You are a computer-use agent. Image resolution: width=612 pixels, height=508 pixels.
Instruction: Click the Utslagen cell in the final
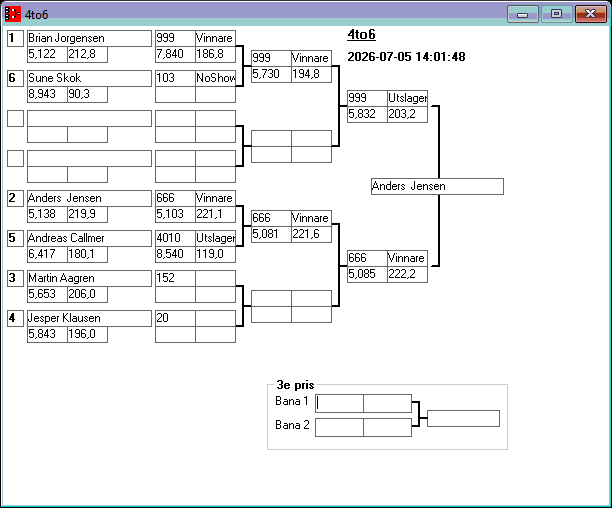tap(407, 98)
